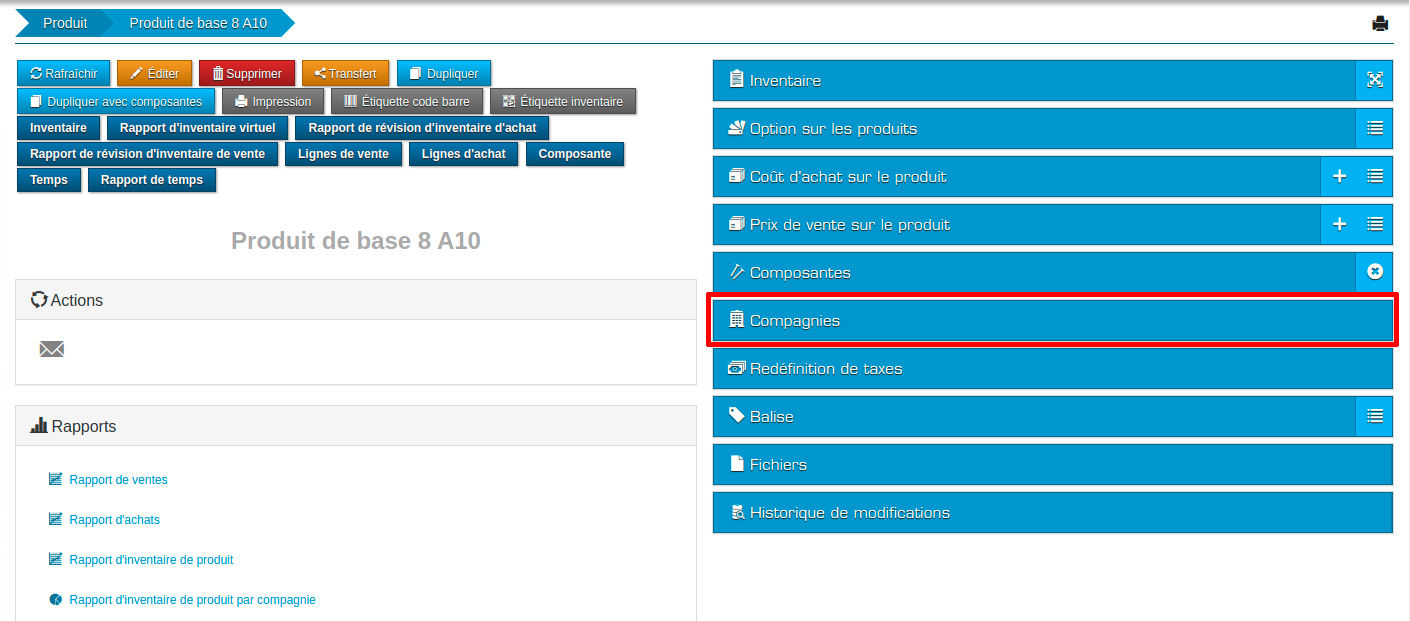Image resolution: width=1410 pixels, height=621 pixels.
Task: Open the expand icon on Inventaire panel
Action: (x=1375, y=80)
